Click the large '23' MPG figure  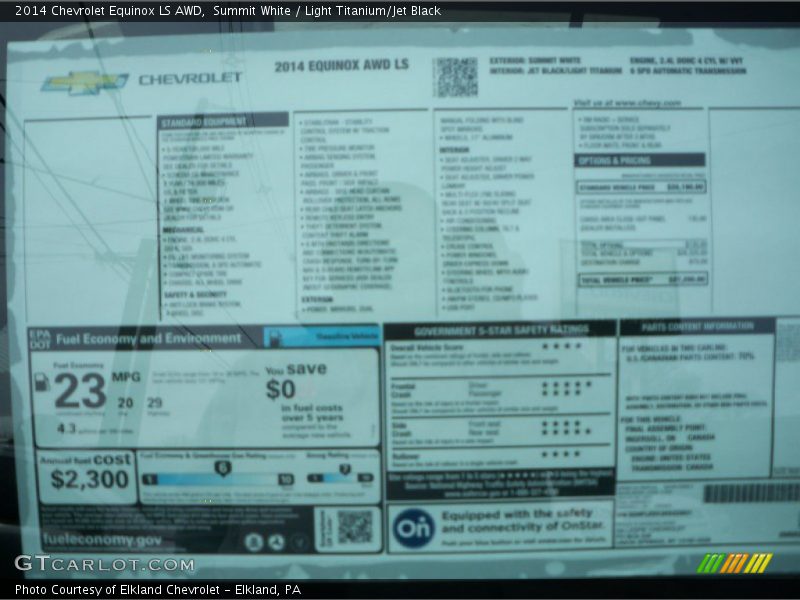tap(80, 391)
